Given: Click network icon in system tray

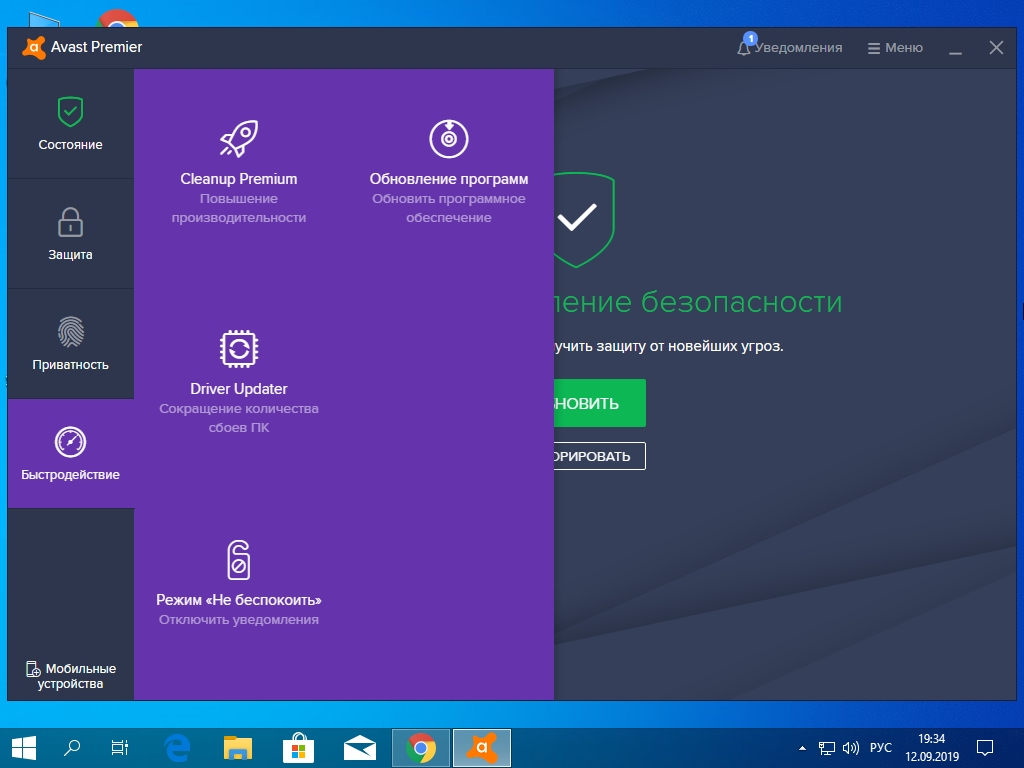Looking at the screenshot, I should pos(827,748).
